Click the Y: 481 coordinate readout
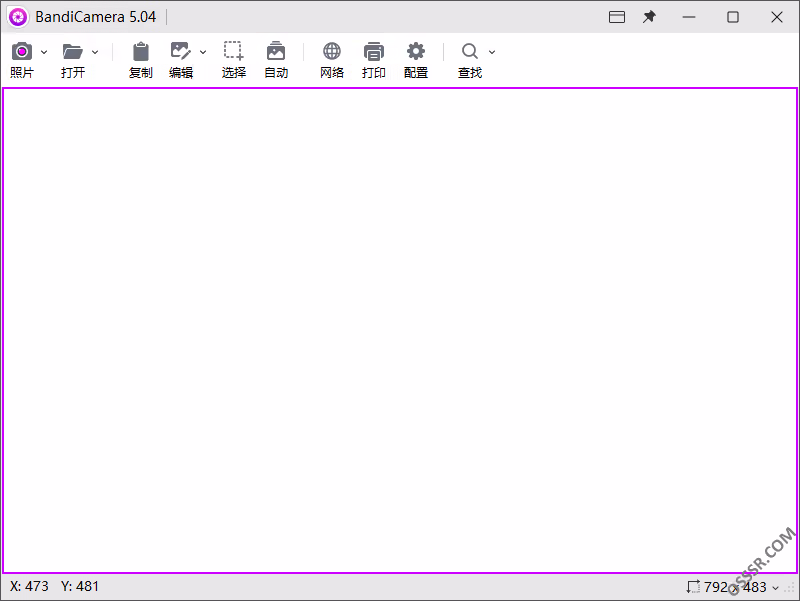Screen dimensions: 800x601 coord(80,586)
